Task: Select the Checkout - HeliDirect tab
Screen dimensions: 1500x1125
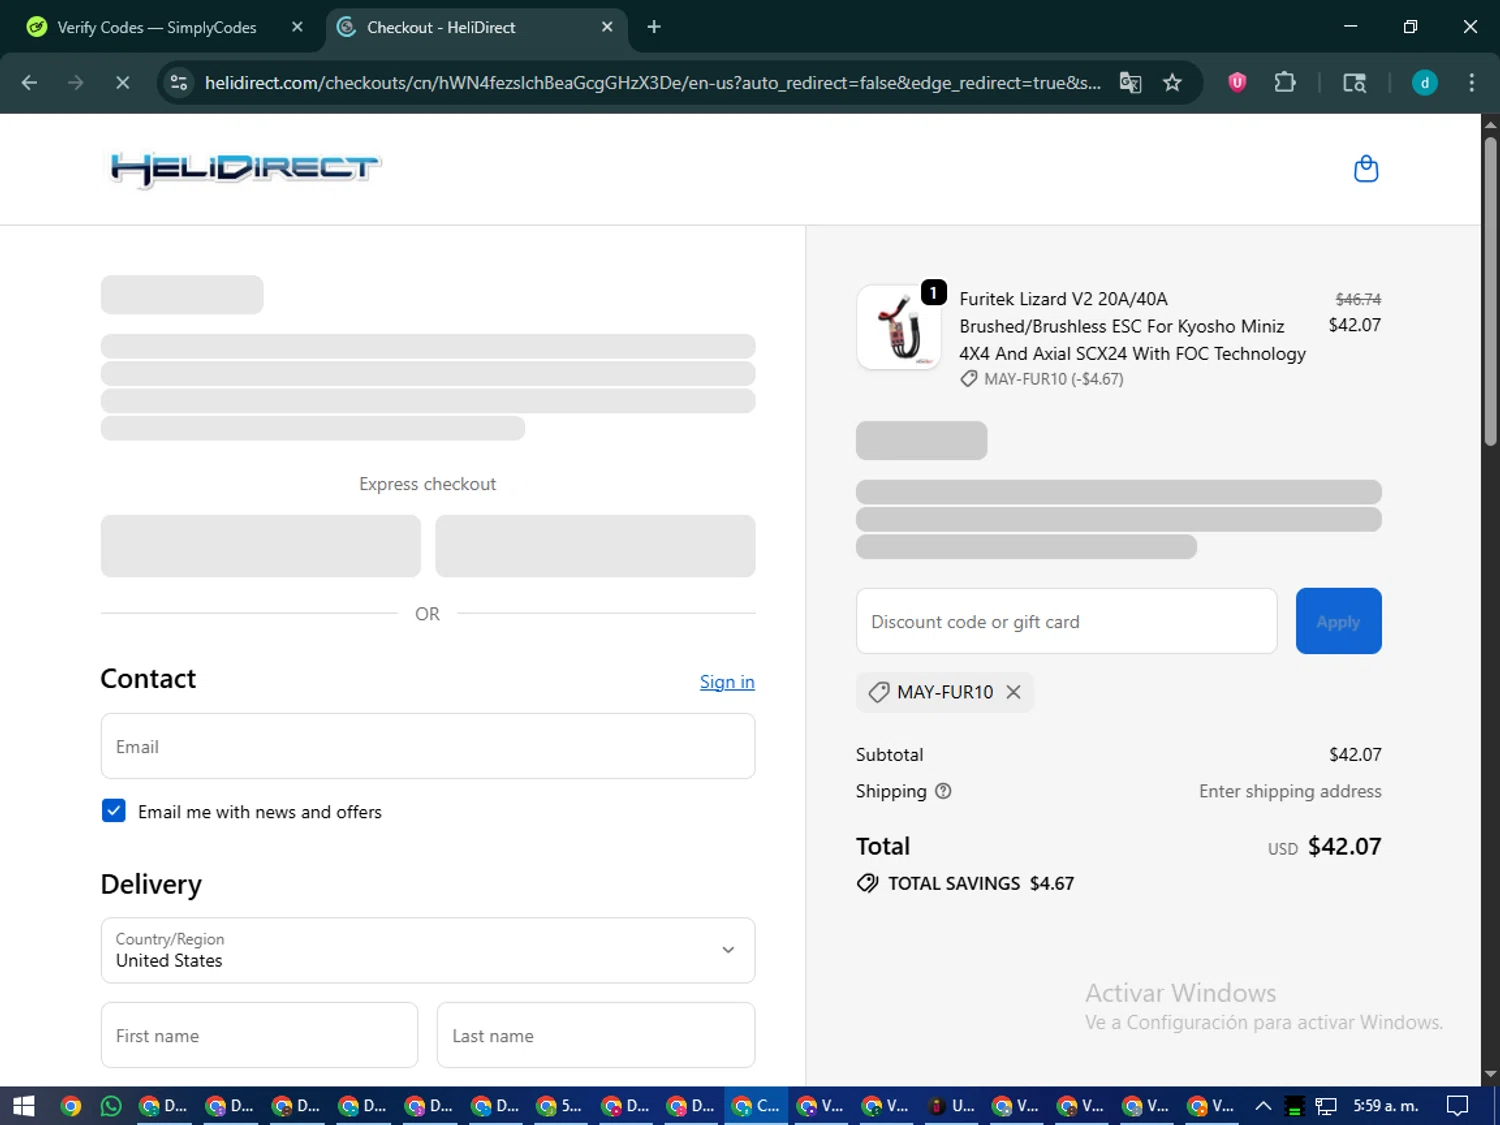Action: (441, 27)
